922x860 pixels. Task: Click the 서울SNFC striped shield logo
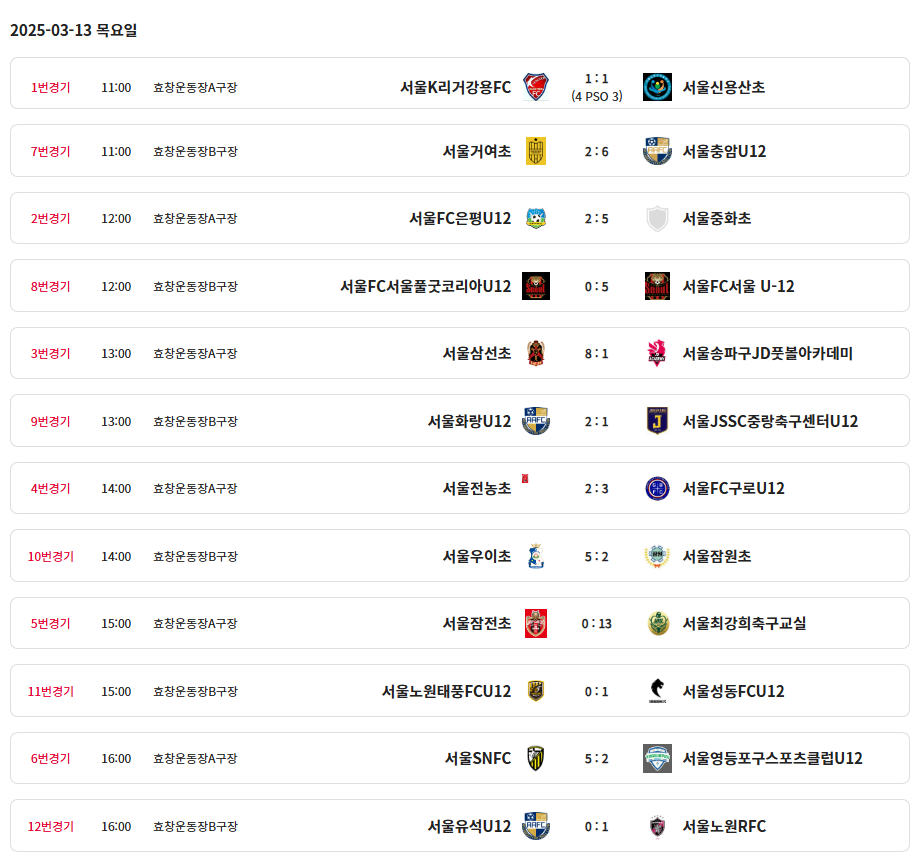[536, 758]
